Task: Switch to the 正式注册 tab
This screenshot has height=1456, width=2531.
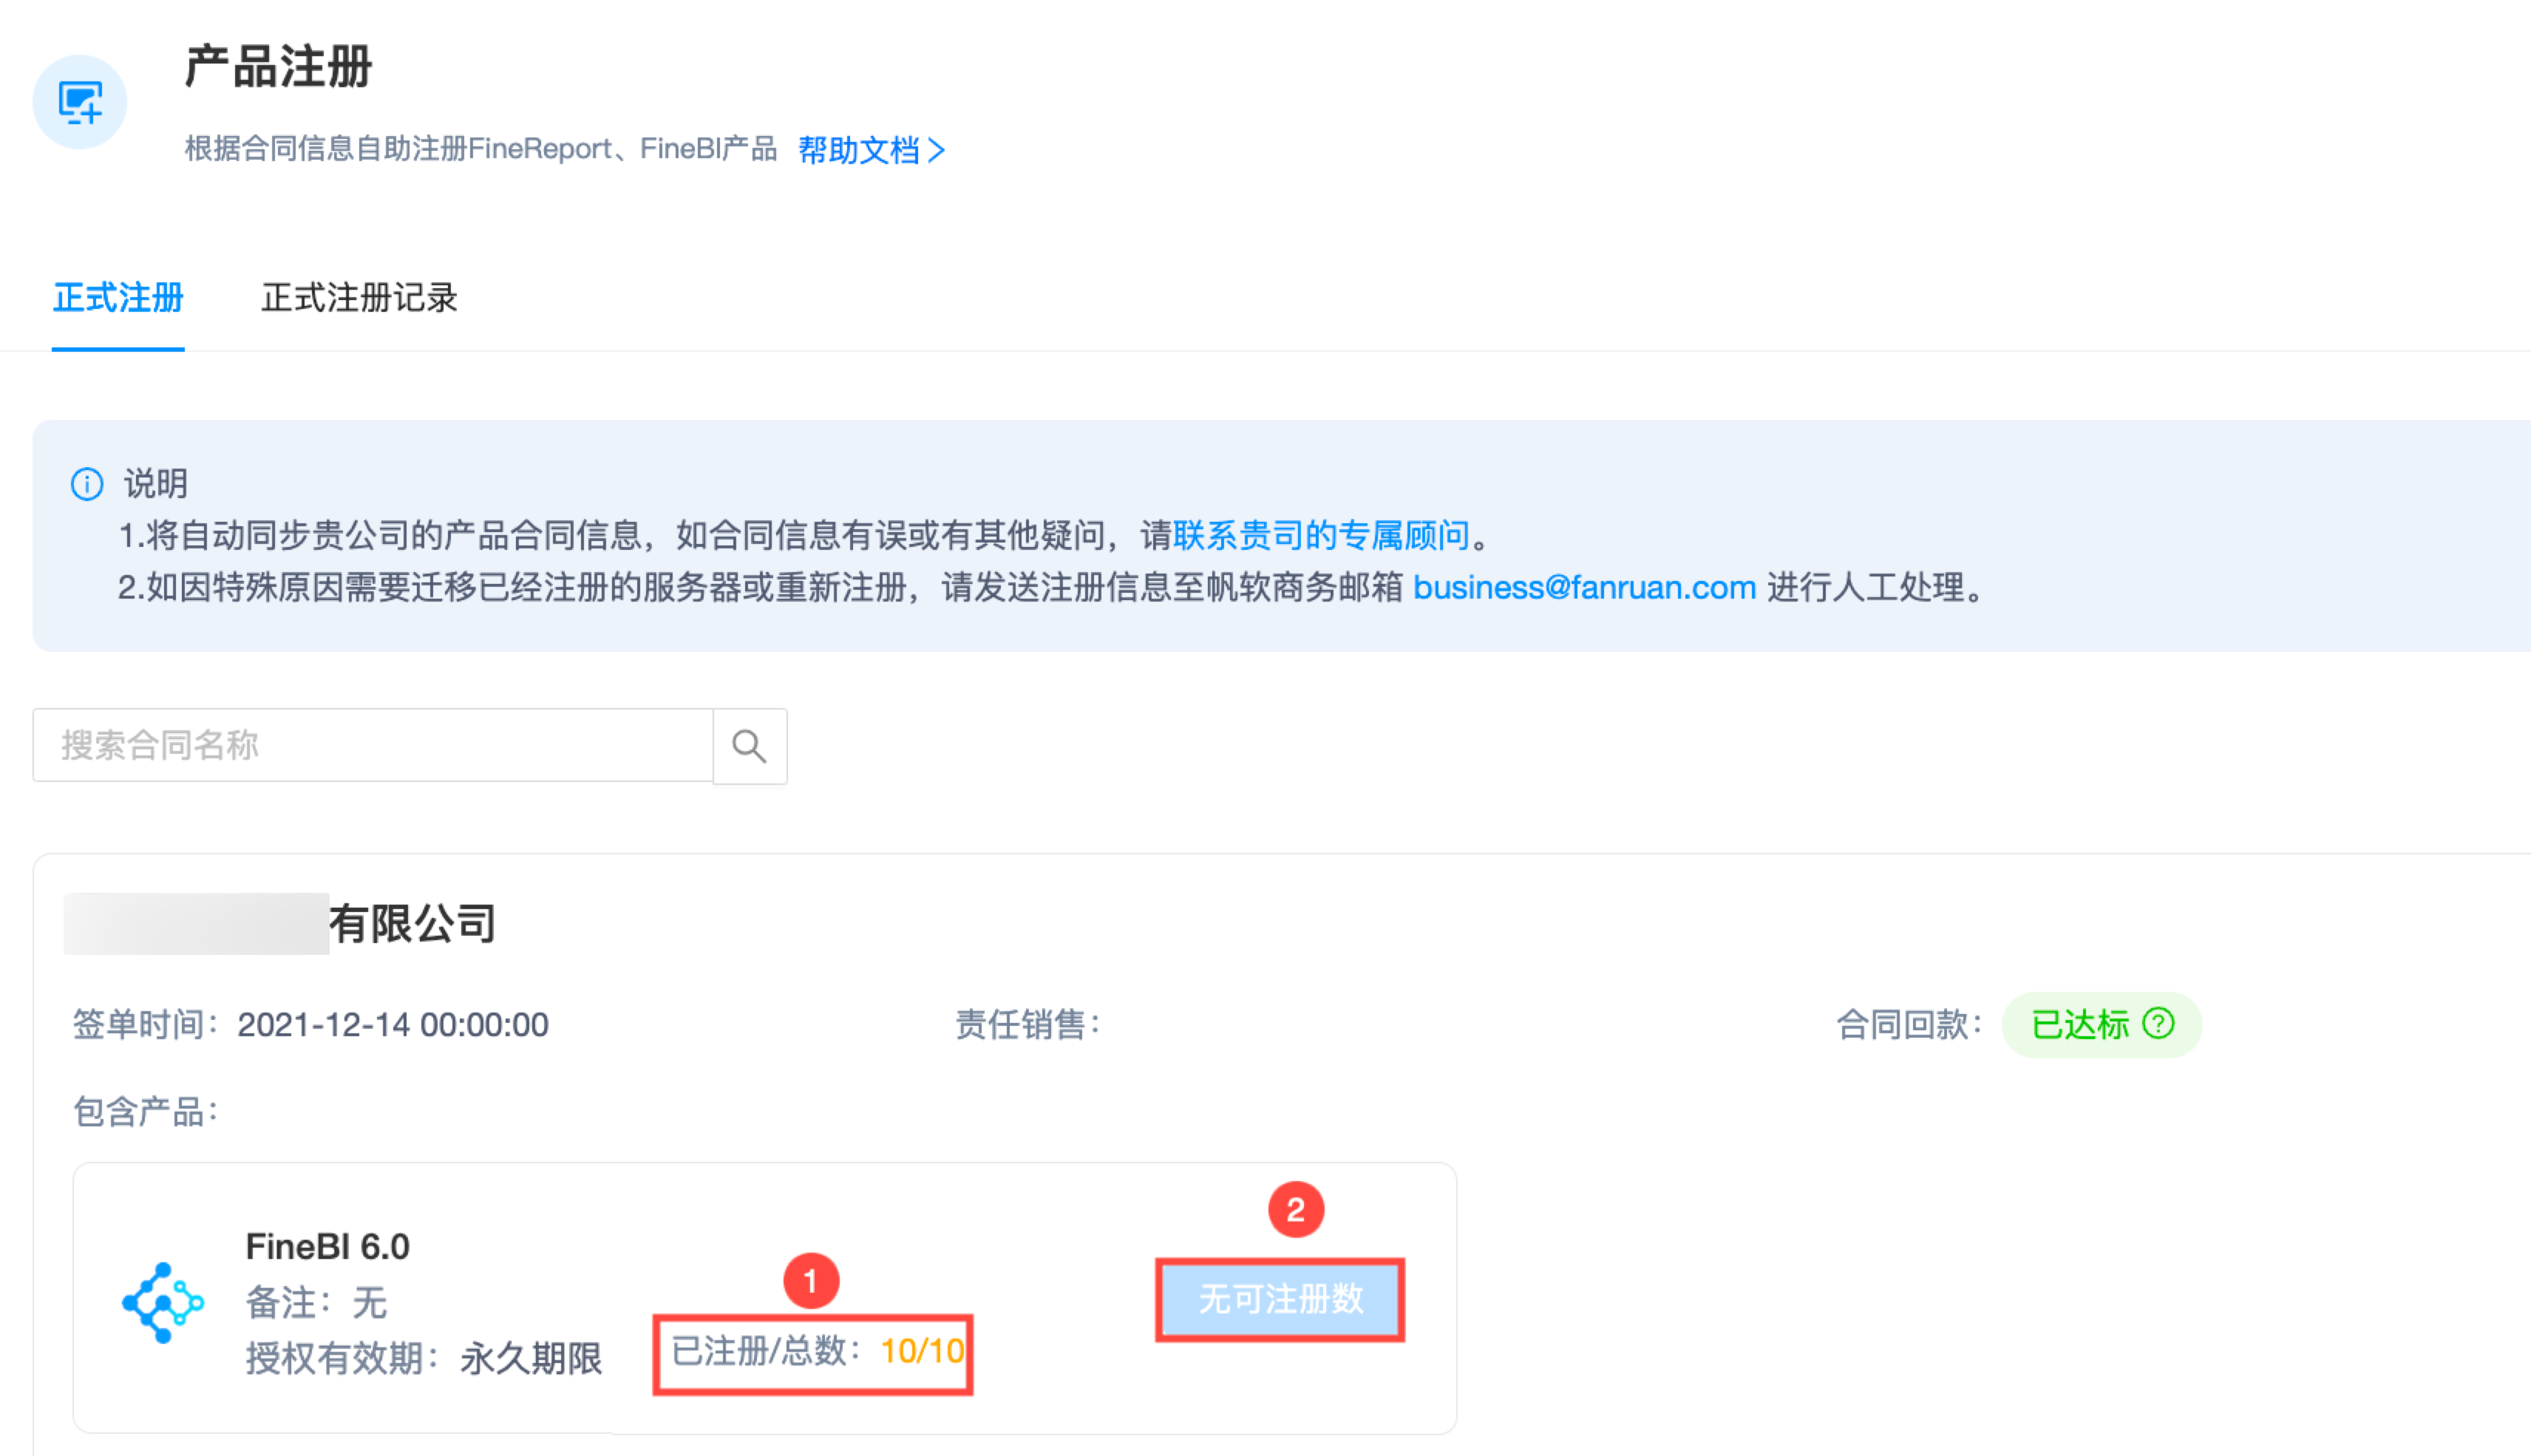Action: [x=118, y=298]
